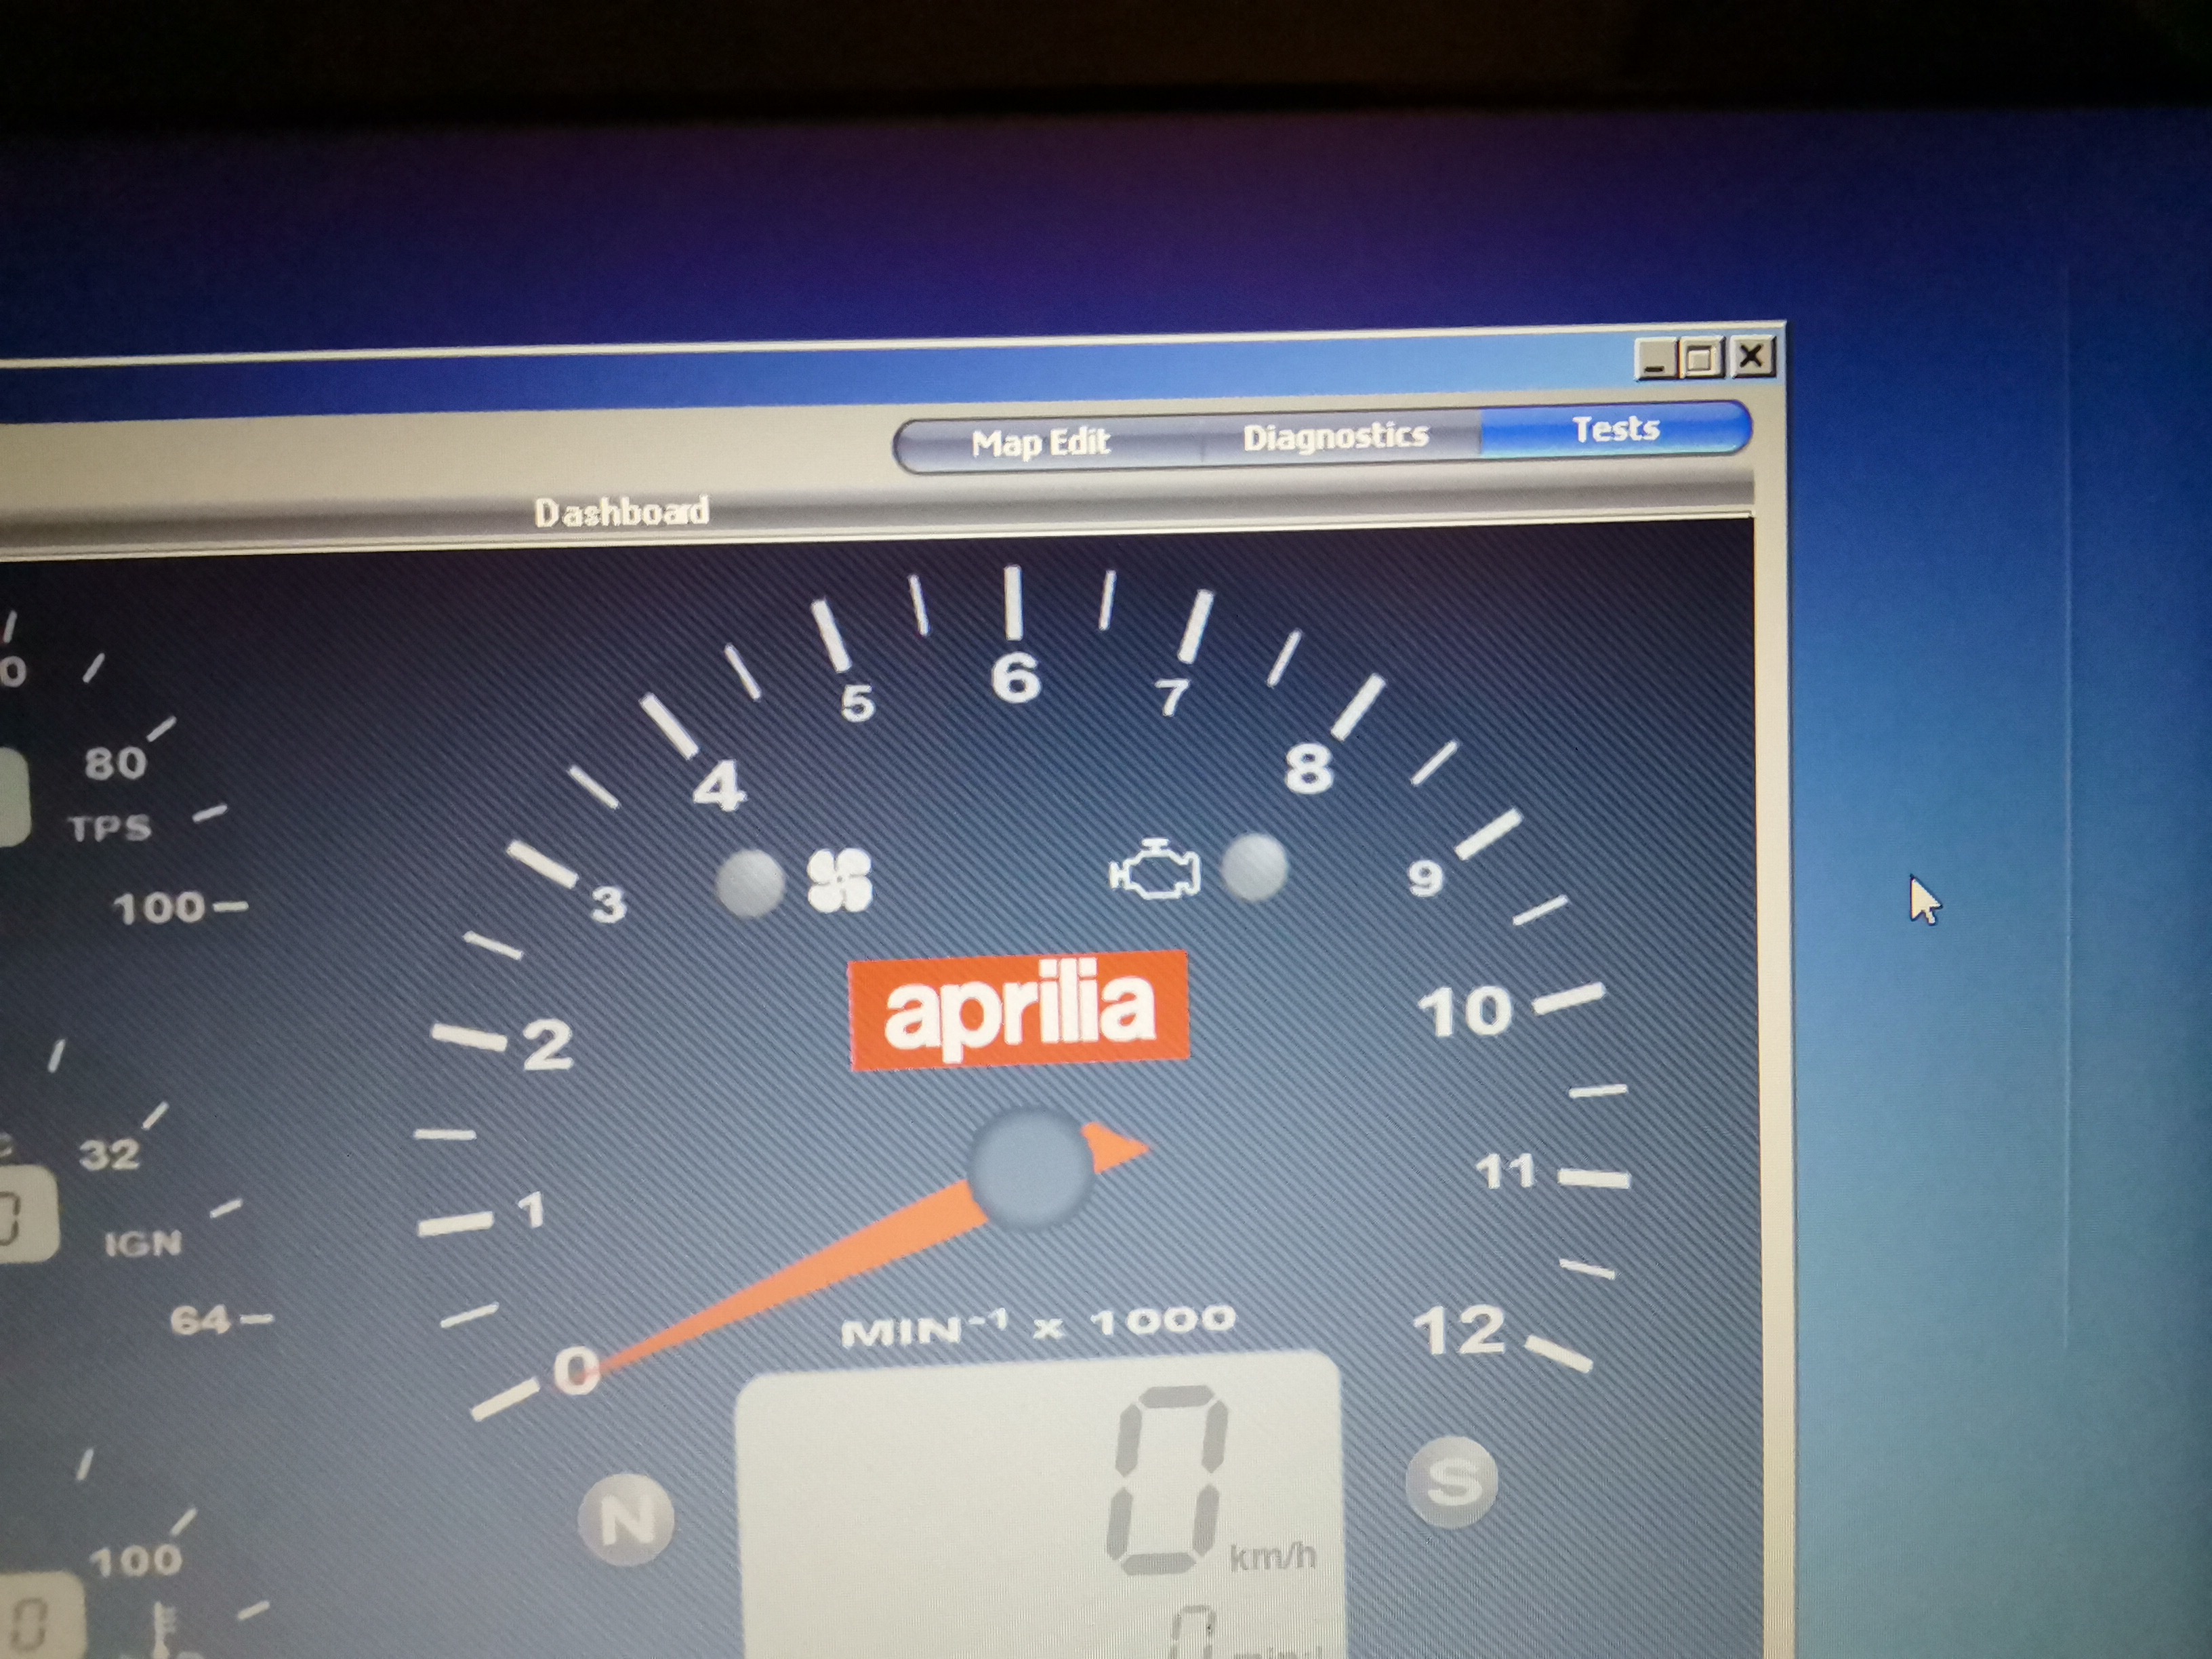Click the S indicator lamp

point(1452,1481)
